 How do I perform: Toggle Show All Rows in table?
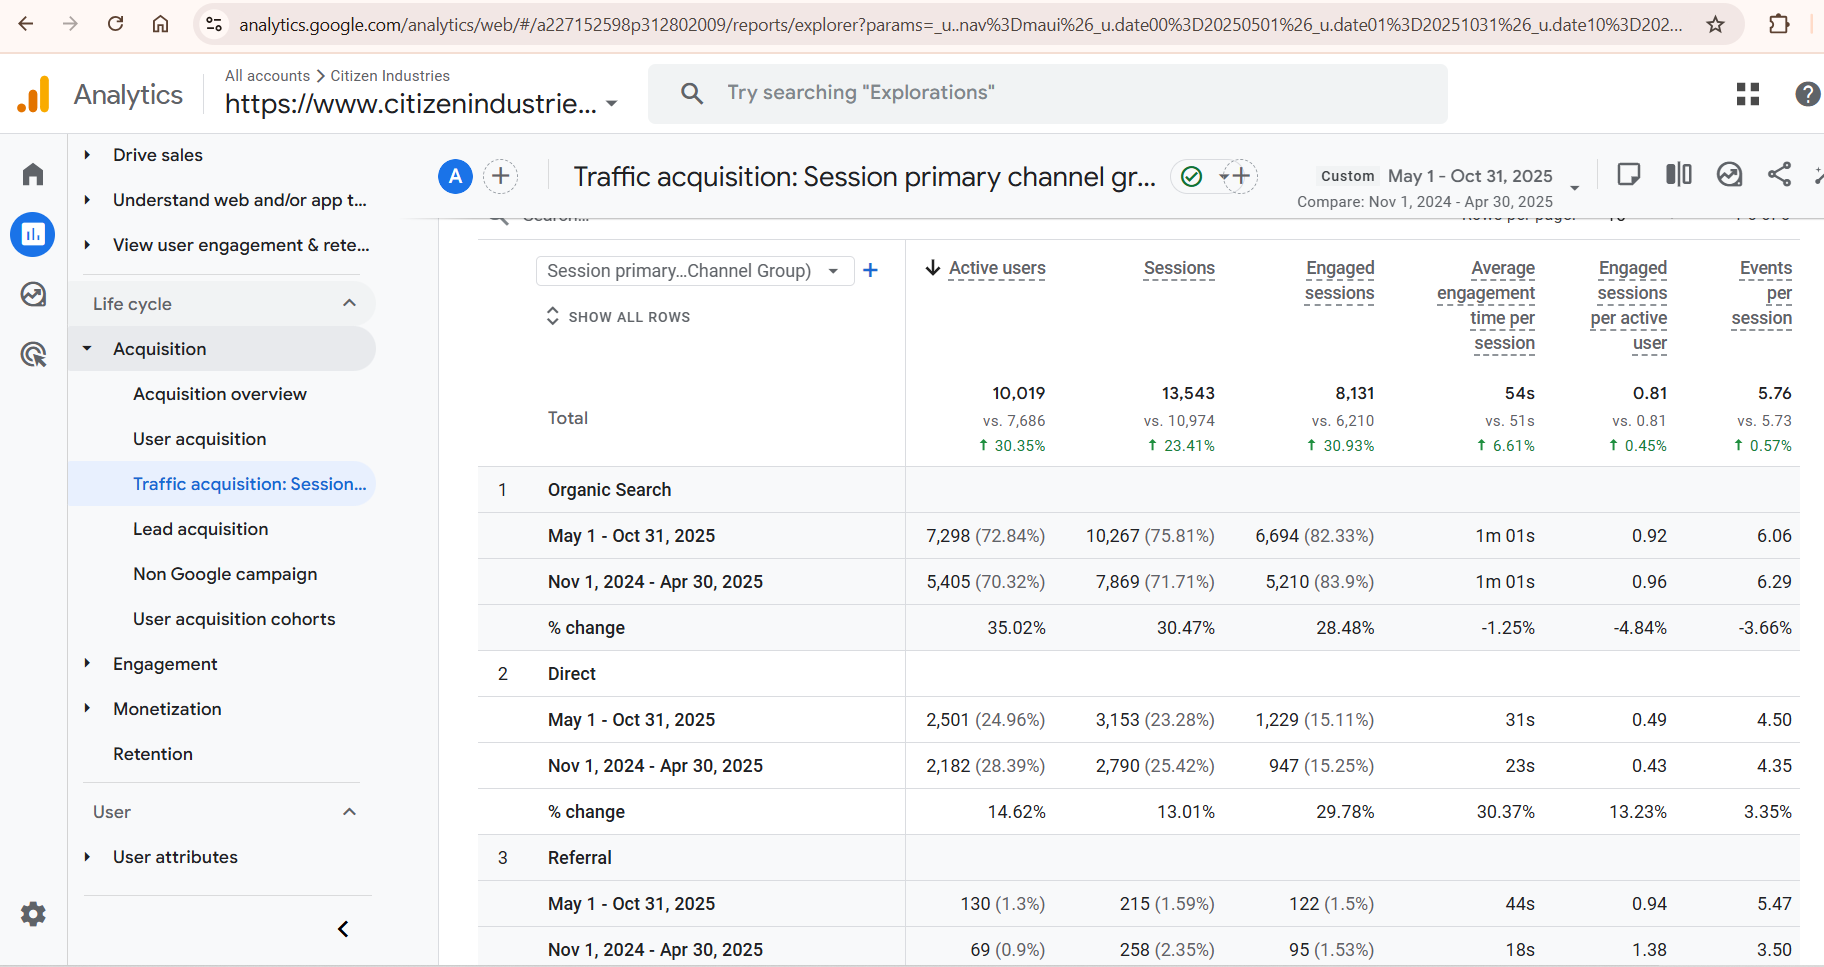(x=618, y=317)
